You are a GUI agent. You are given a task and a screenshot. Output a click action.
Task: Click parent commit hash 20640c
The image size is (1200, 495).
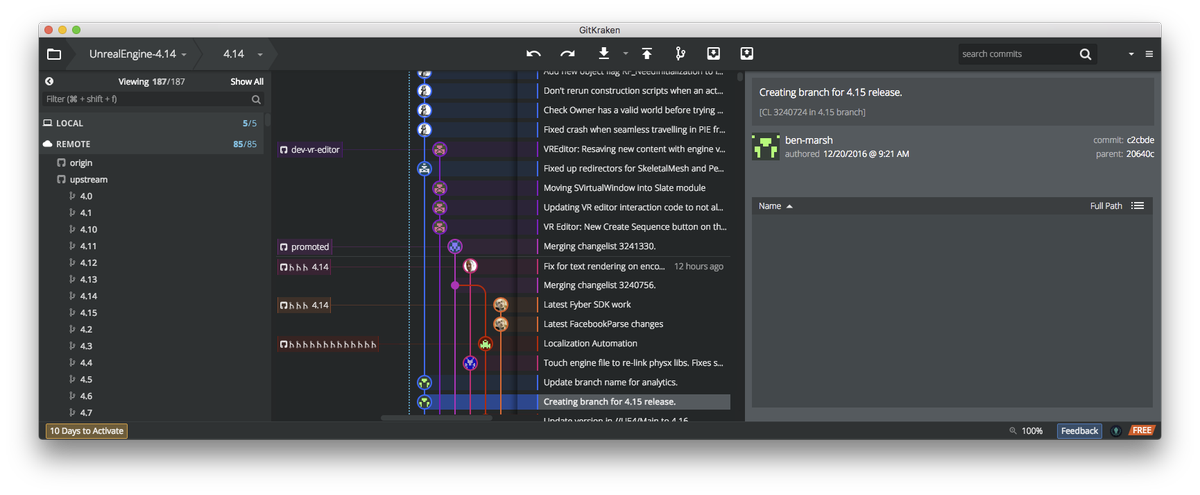click(x=1141, y=154)
